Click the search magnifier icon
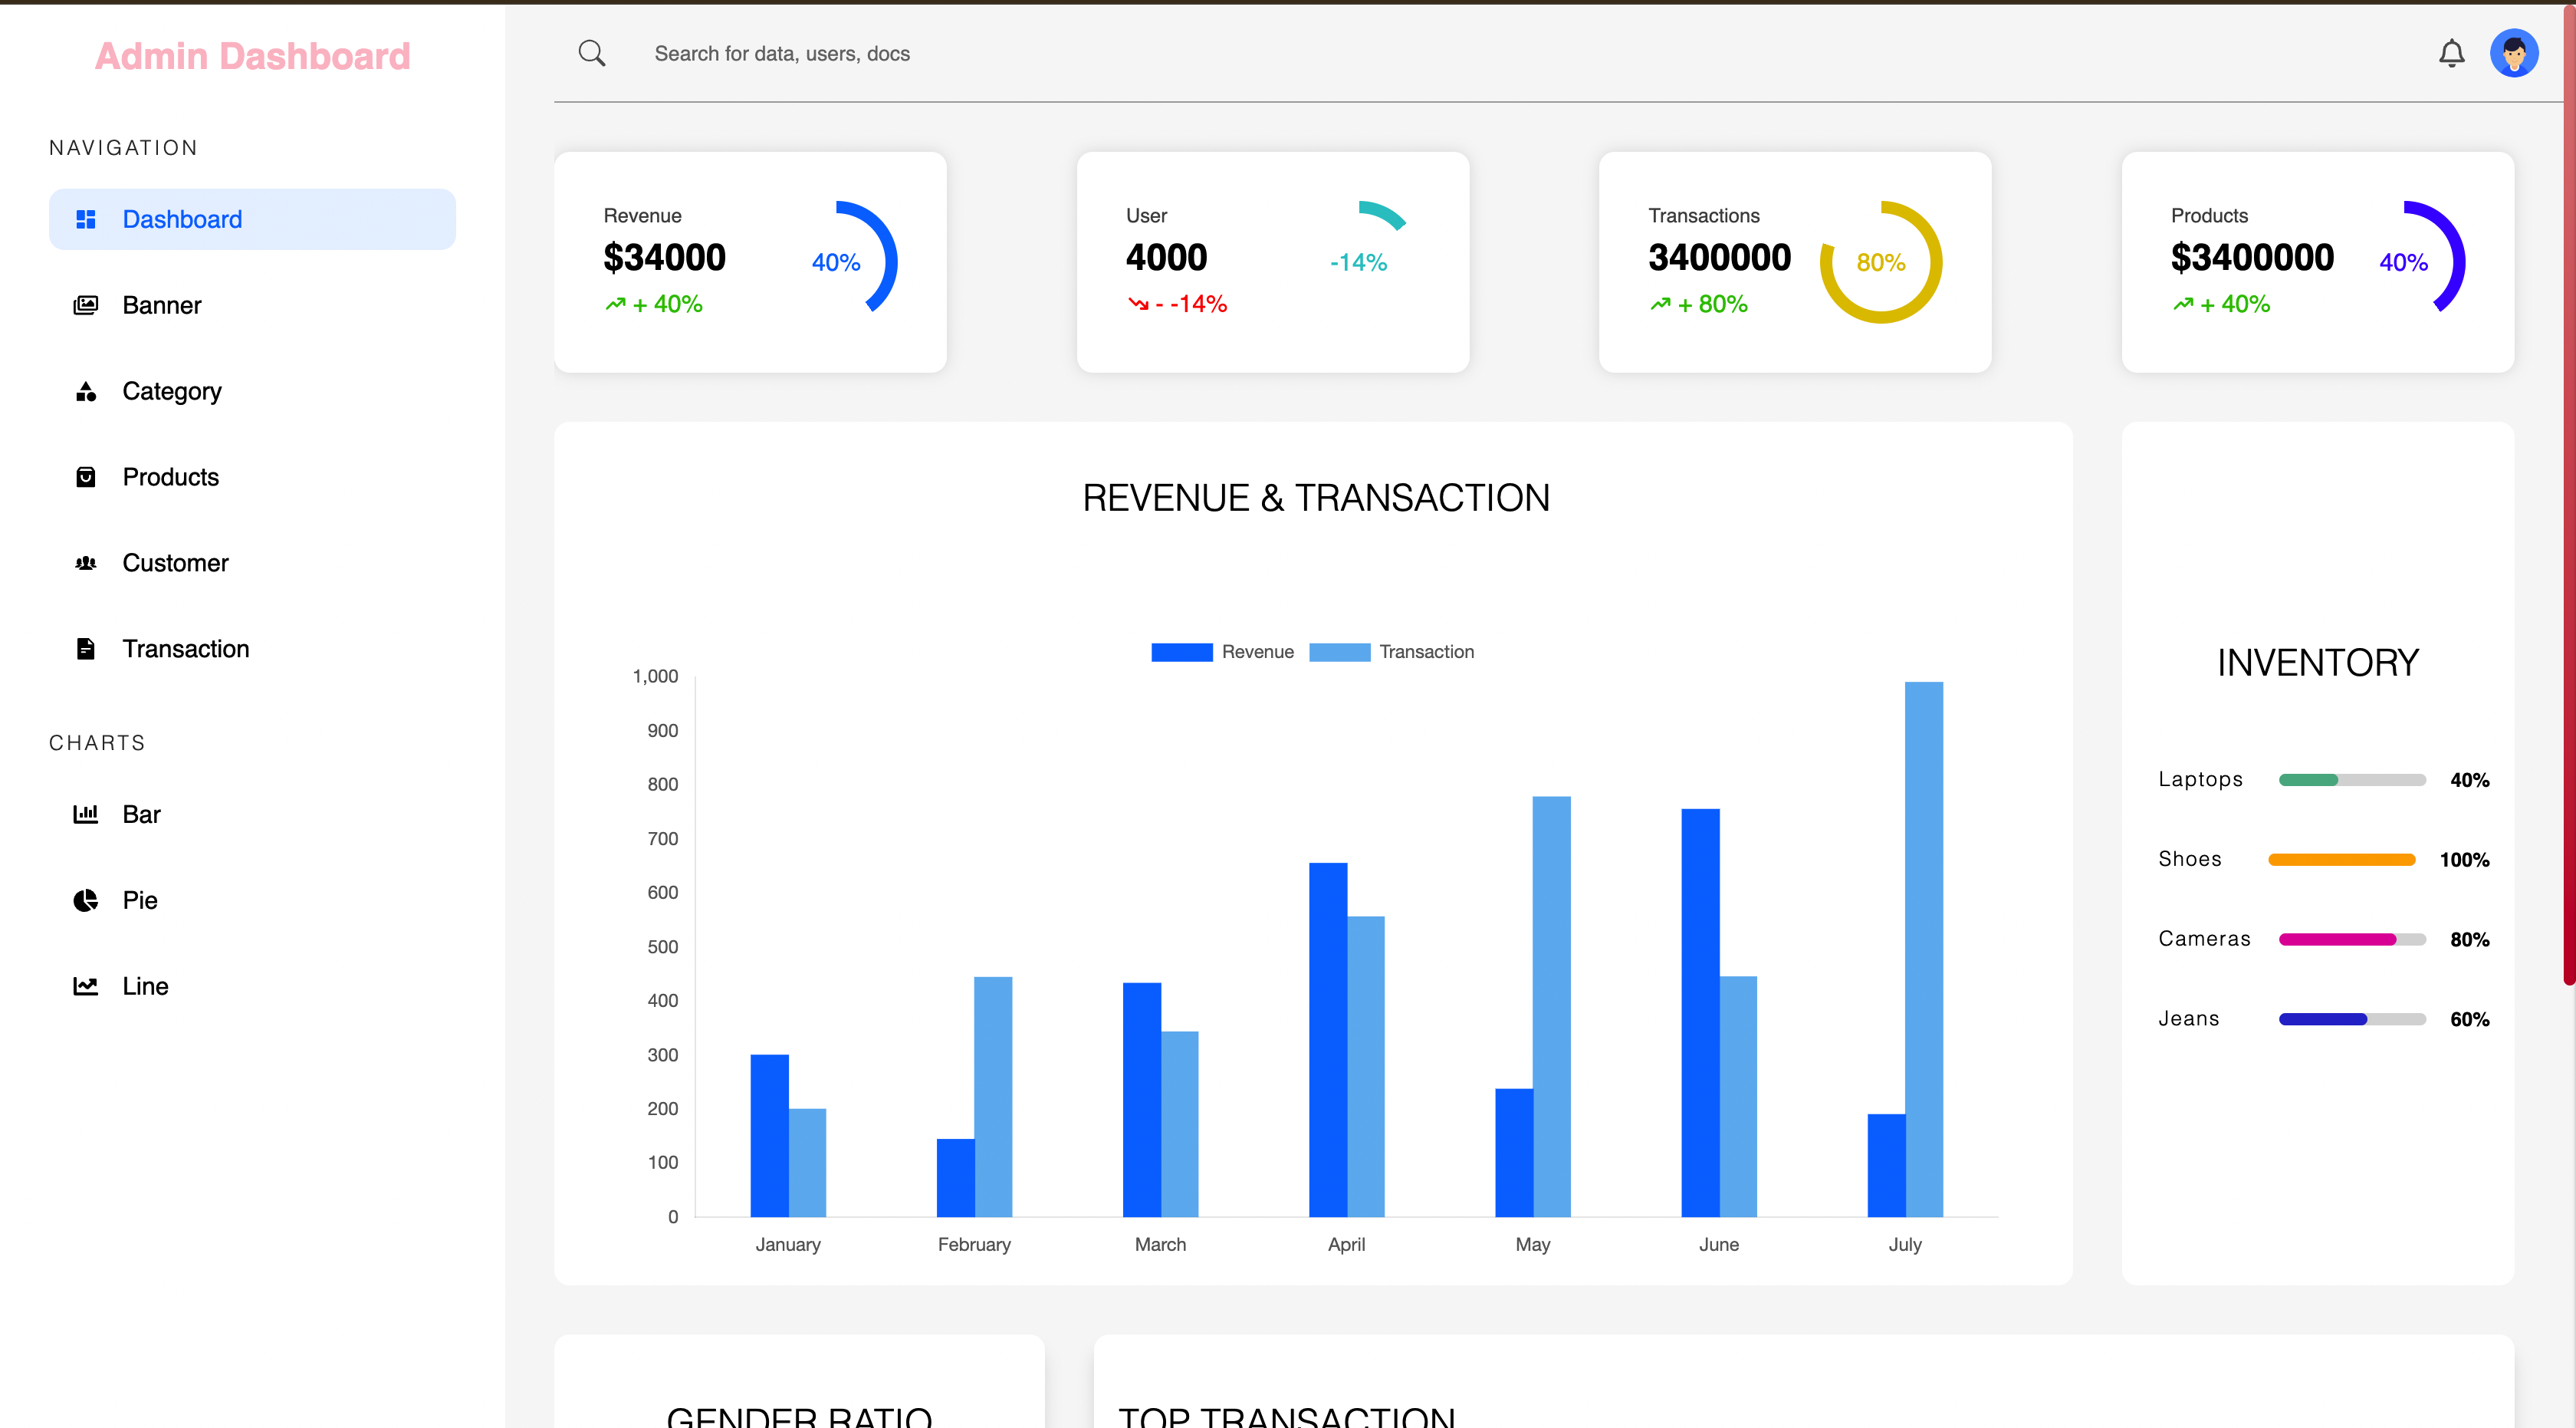 [x=592, y=53]
